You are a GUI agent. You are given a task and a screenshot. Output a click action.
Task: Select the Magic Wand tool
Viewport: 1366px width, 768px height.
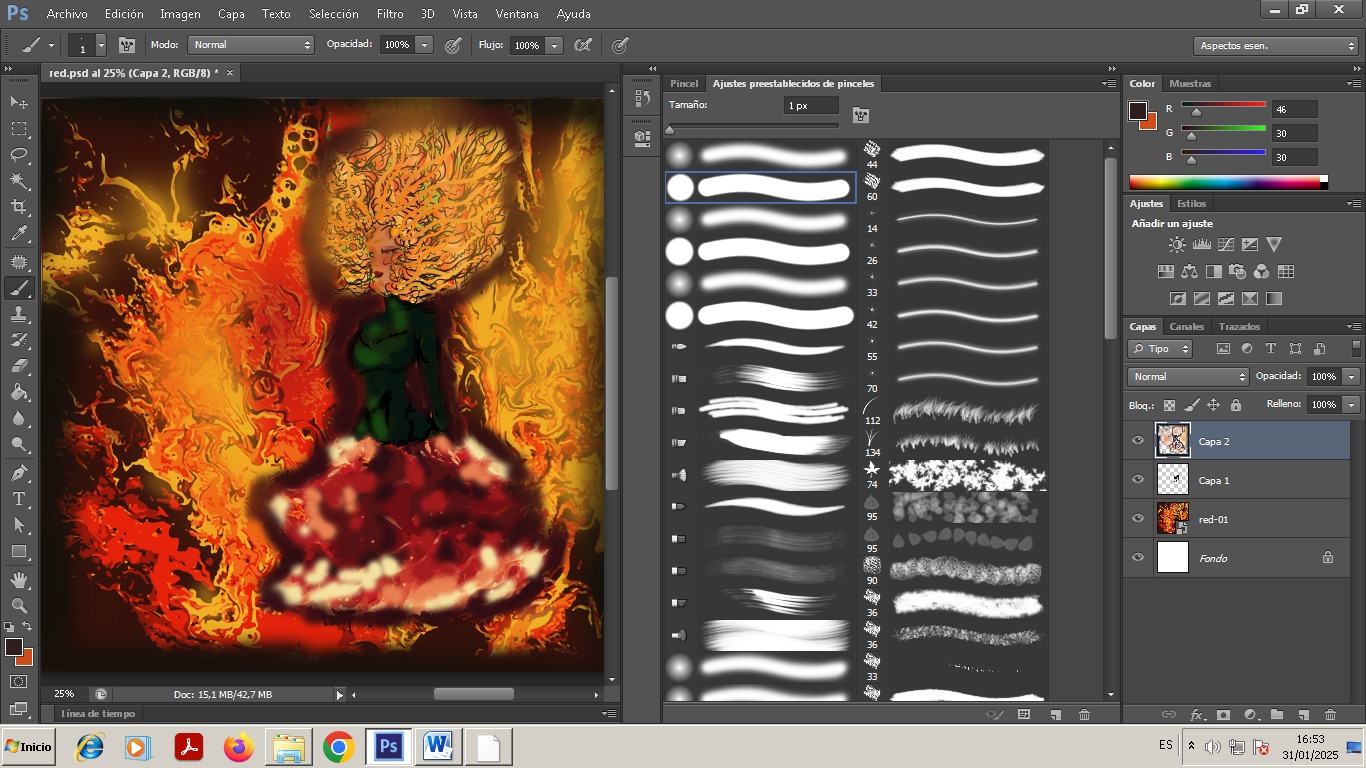[x=19, y=181]
